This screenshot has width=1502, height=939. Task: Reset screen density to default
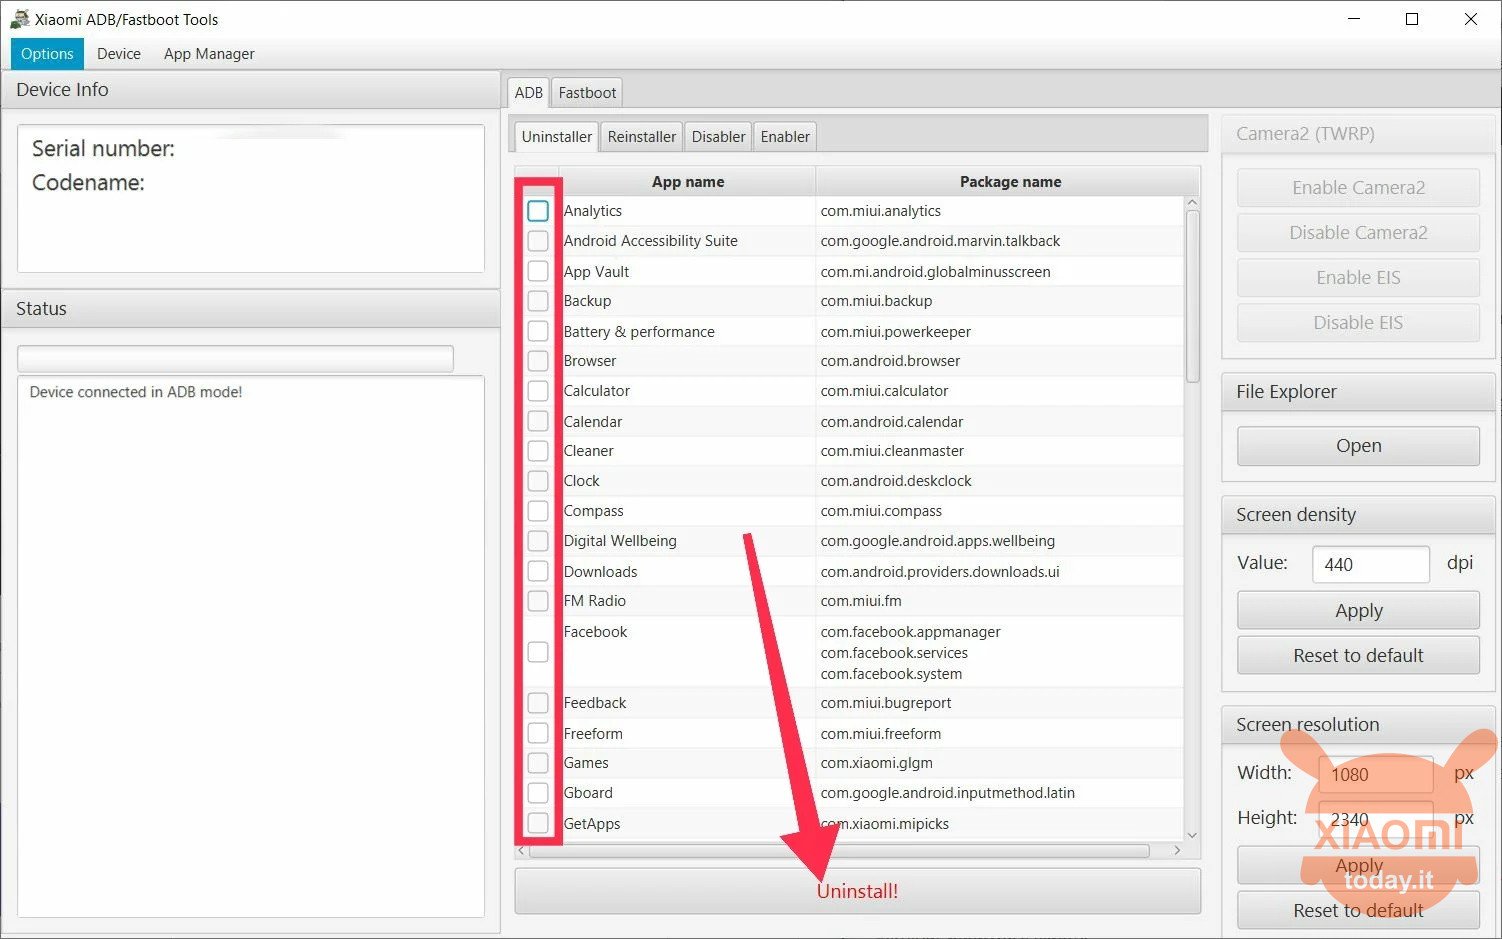click(x=1358, y=656)
